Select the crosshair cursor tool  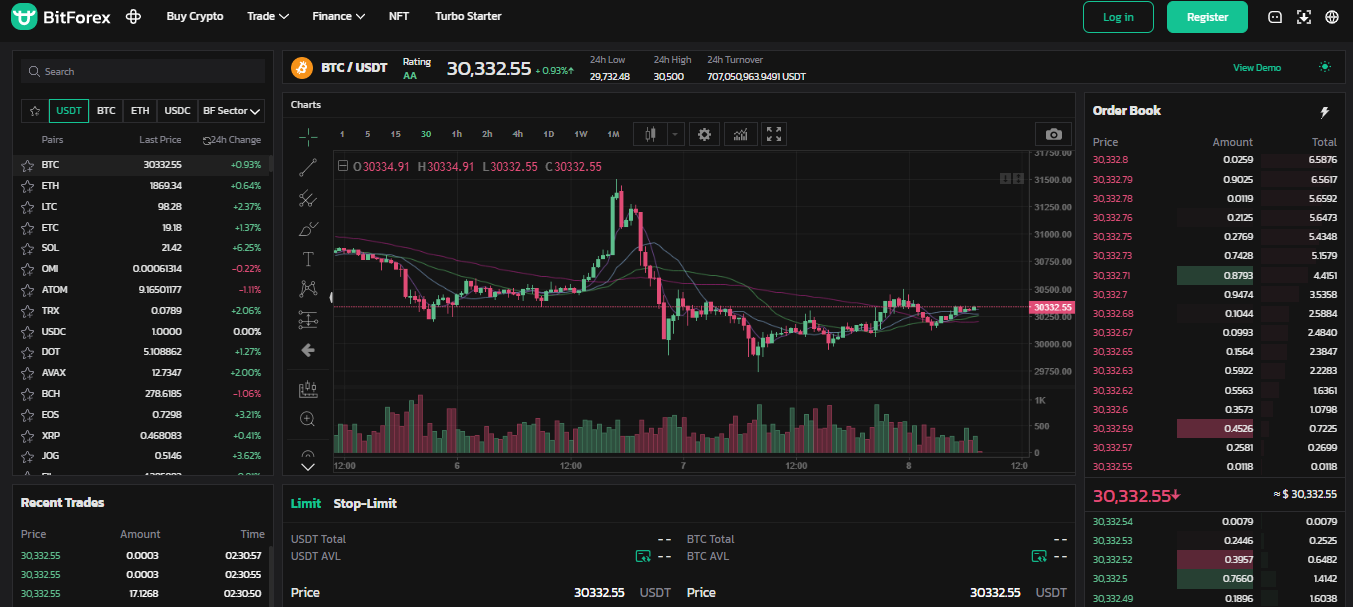tap(308, 137)
